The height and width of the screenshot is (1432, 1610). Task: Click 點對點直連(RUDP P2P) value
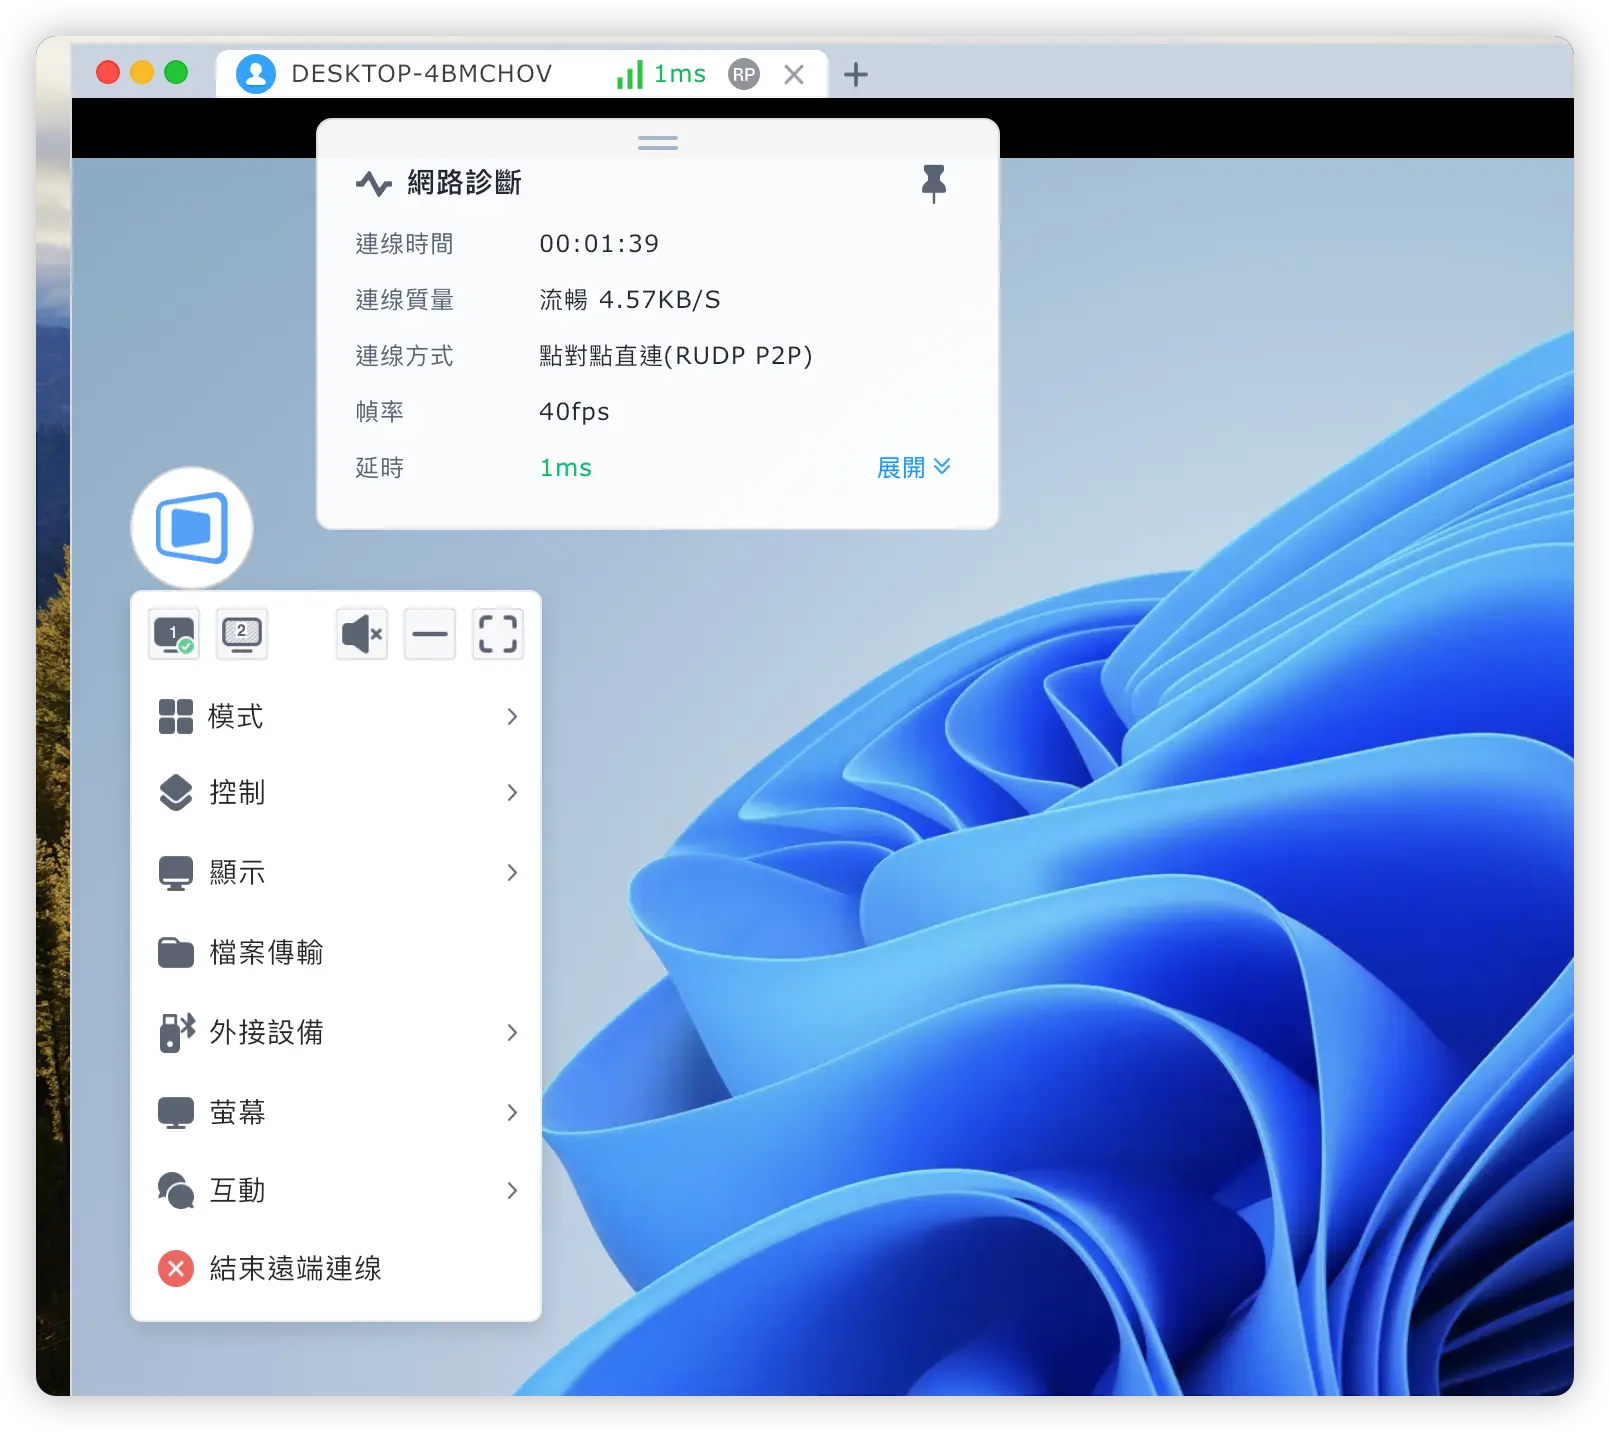(676, 356)
